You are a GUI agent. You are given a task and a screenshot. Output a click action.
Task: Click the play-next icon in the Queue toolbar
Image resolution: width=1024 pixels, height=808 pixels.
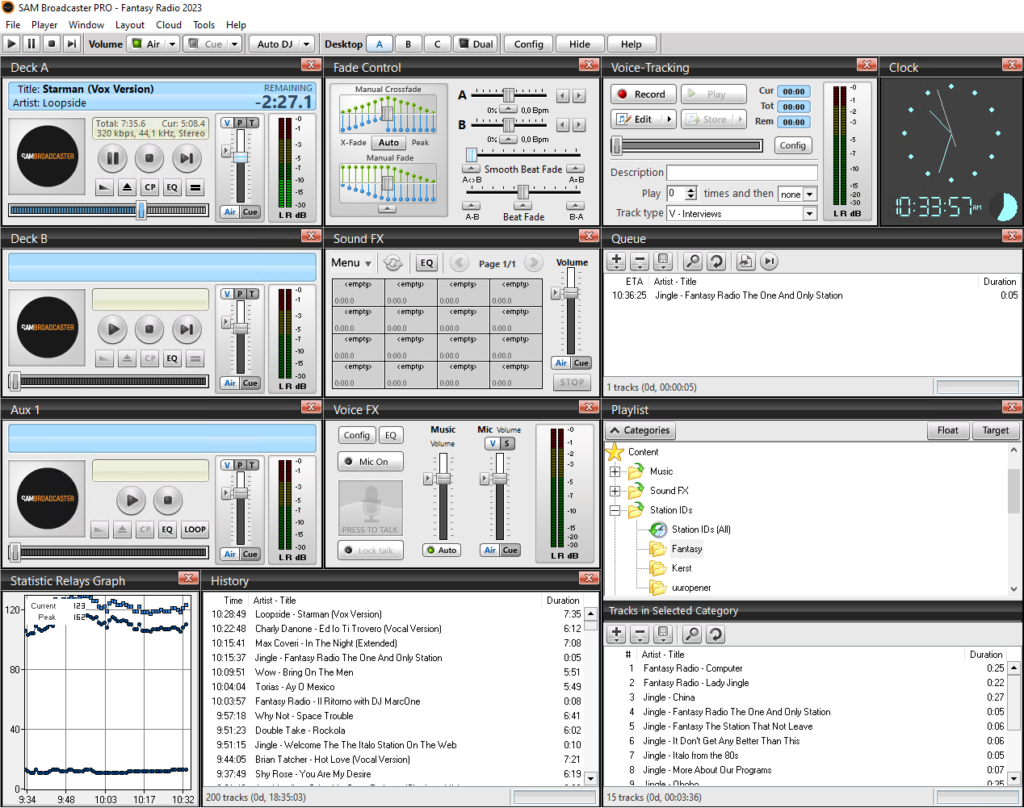[x=769, y=261]
